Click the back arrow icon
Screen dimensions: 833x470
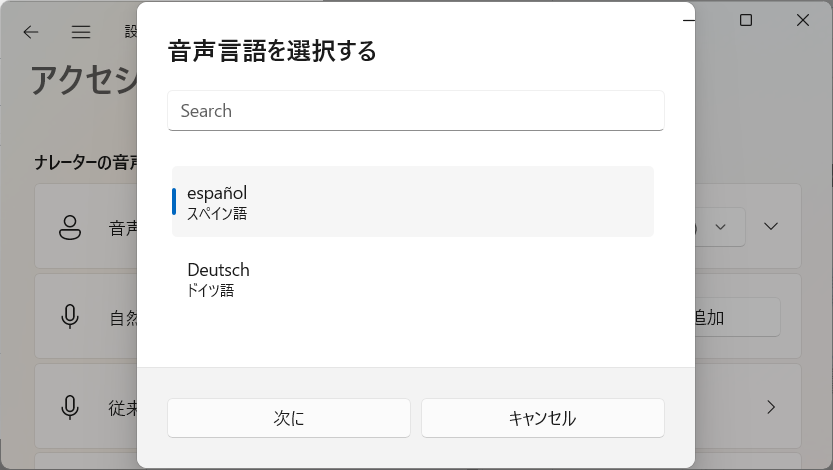[x=31, y=32]
